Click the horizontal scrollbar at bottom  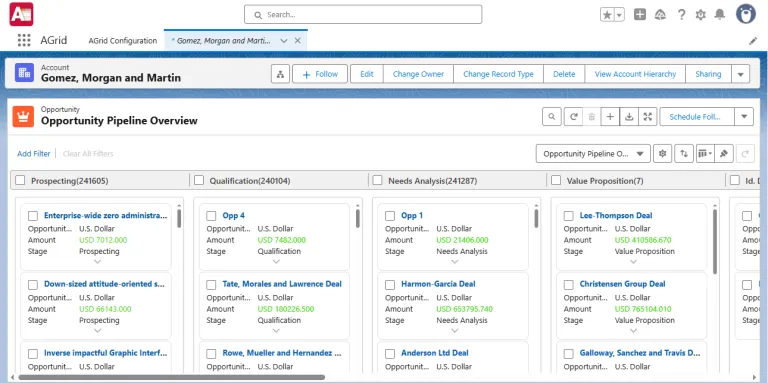[171, 377]
